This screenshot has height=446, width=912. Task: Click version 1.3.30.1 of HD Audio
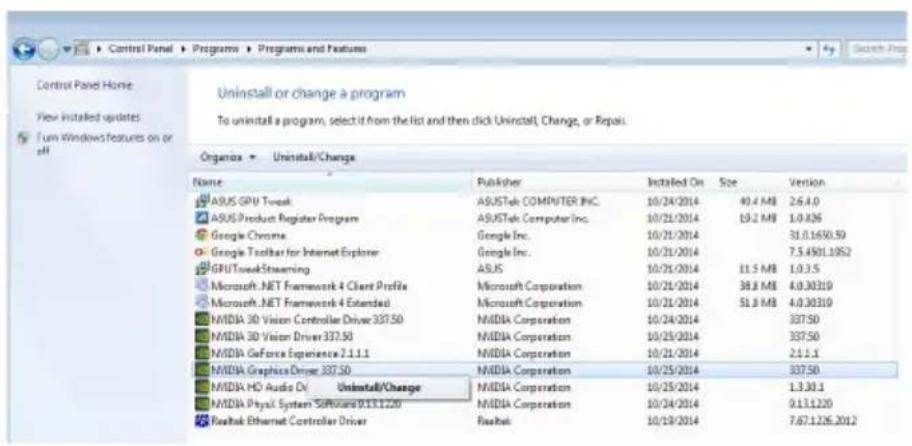(806, 387)
